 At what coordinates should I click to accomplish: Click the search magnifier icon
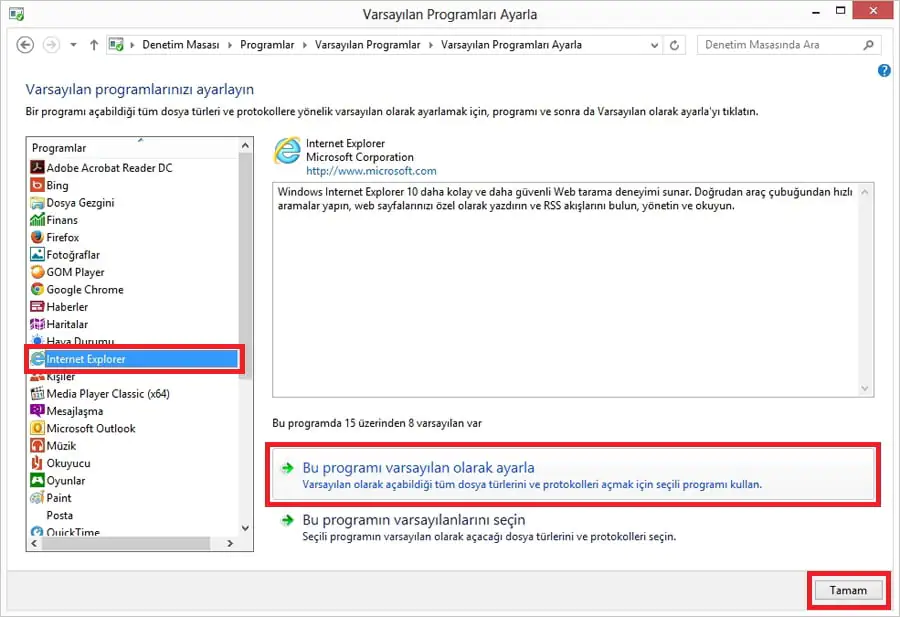[x=868, y=45]
